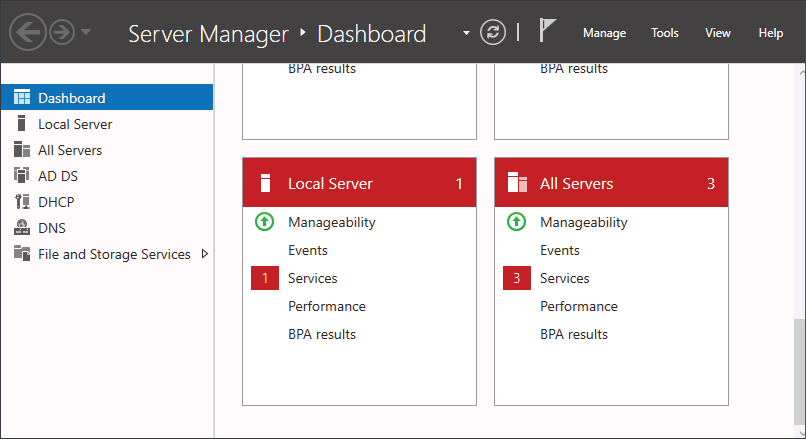Click the Dashboard grid icon in sidebar
The image size is (806, 439).
22,97
